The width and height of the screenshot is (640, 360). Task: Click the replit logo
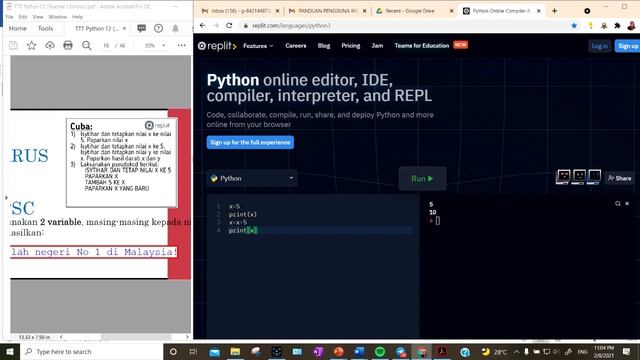217,46
